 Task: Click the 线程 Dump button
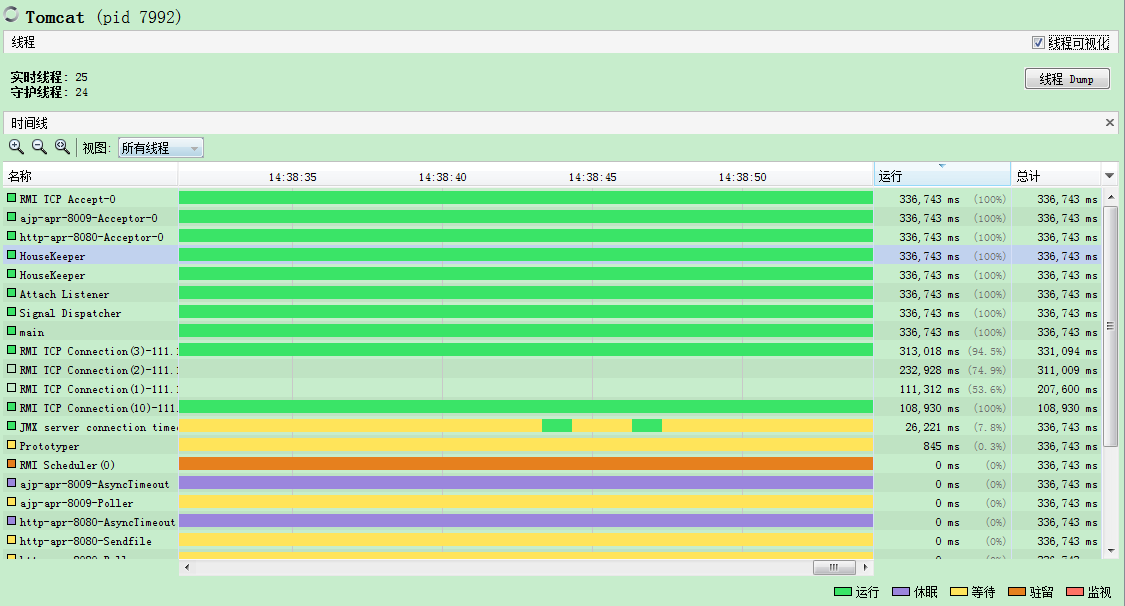1067,79
